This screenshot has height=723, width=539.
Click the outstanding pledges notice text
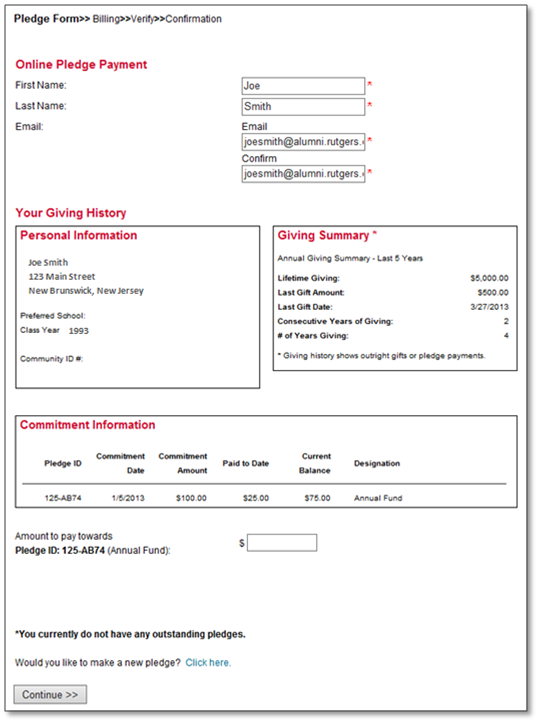point(130,634)
